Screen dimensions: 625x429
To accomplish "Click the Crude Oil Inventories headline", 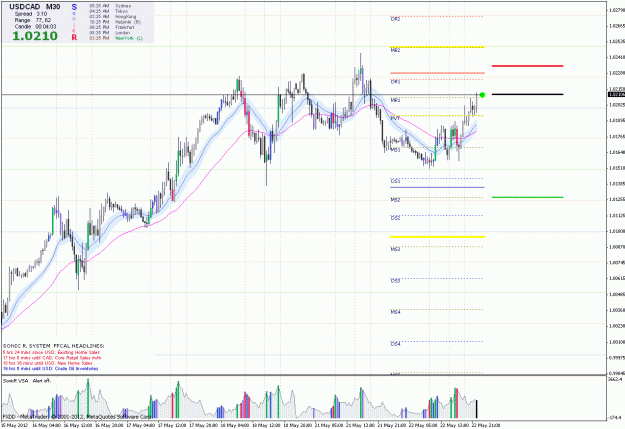I will (51, 369).
